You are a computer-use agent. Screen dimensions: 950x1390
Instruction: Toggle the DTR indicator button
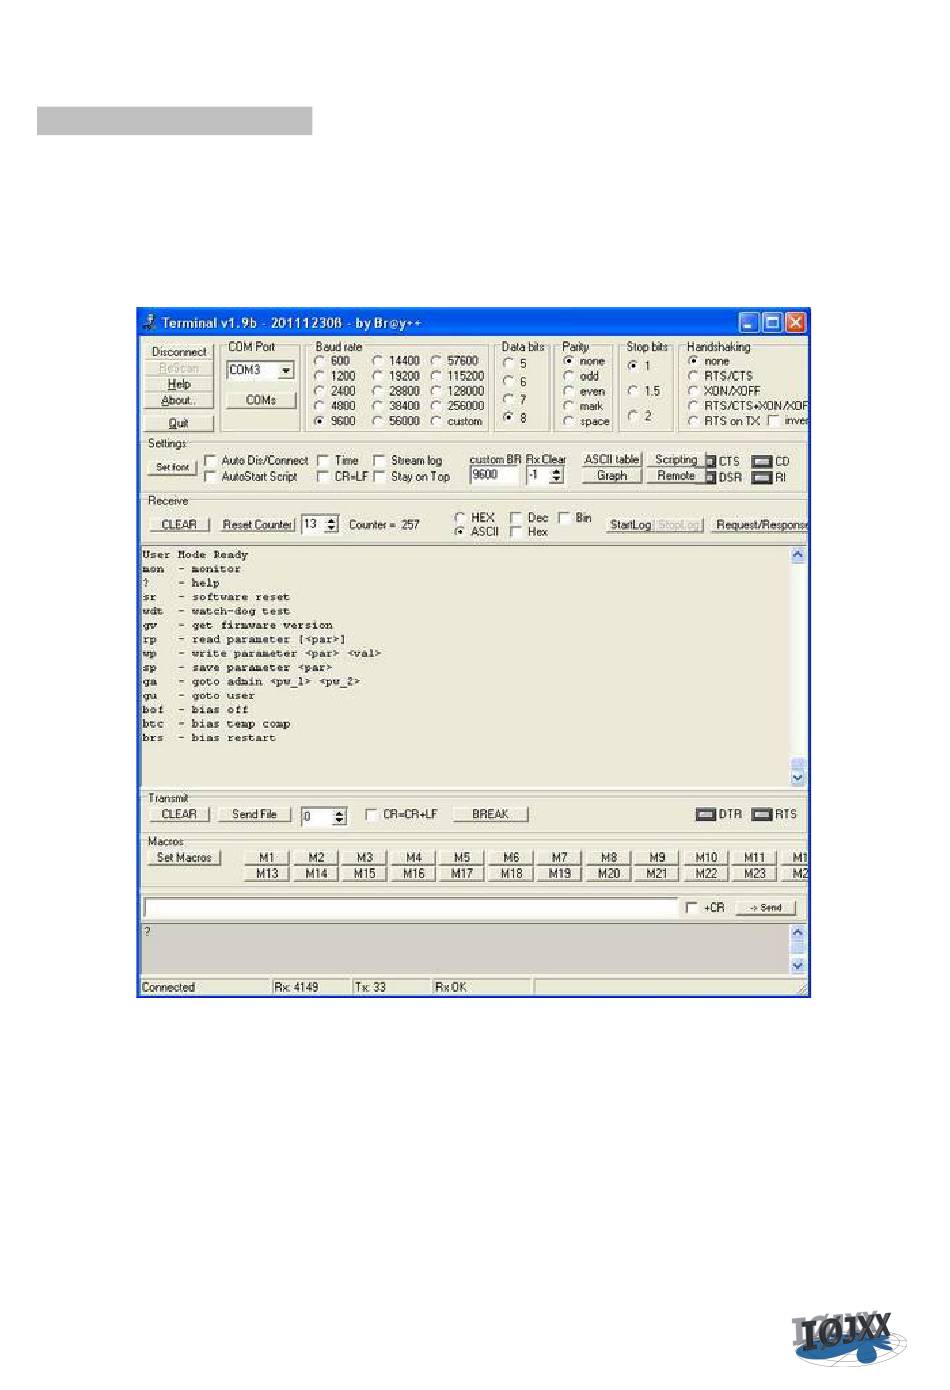(706, 814)
